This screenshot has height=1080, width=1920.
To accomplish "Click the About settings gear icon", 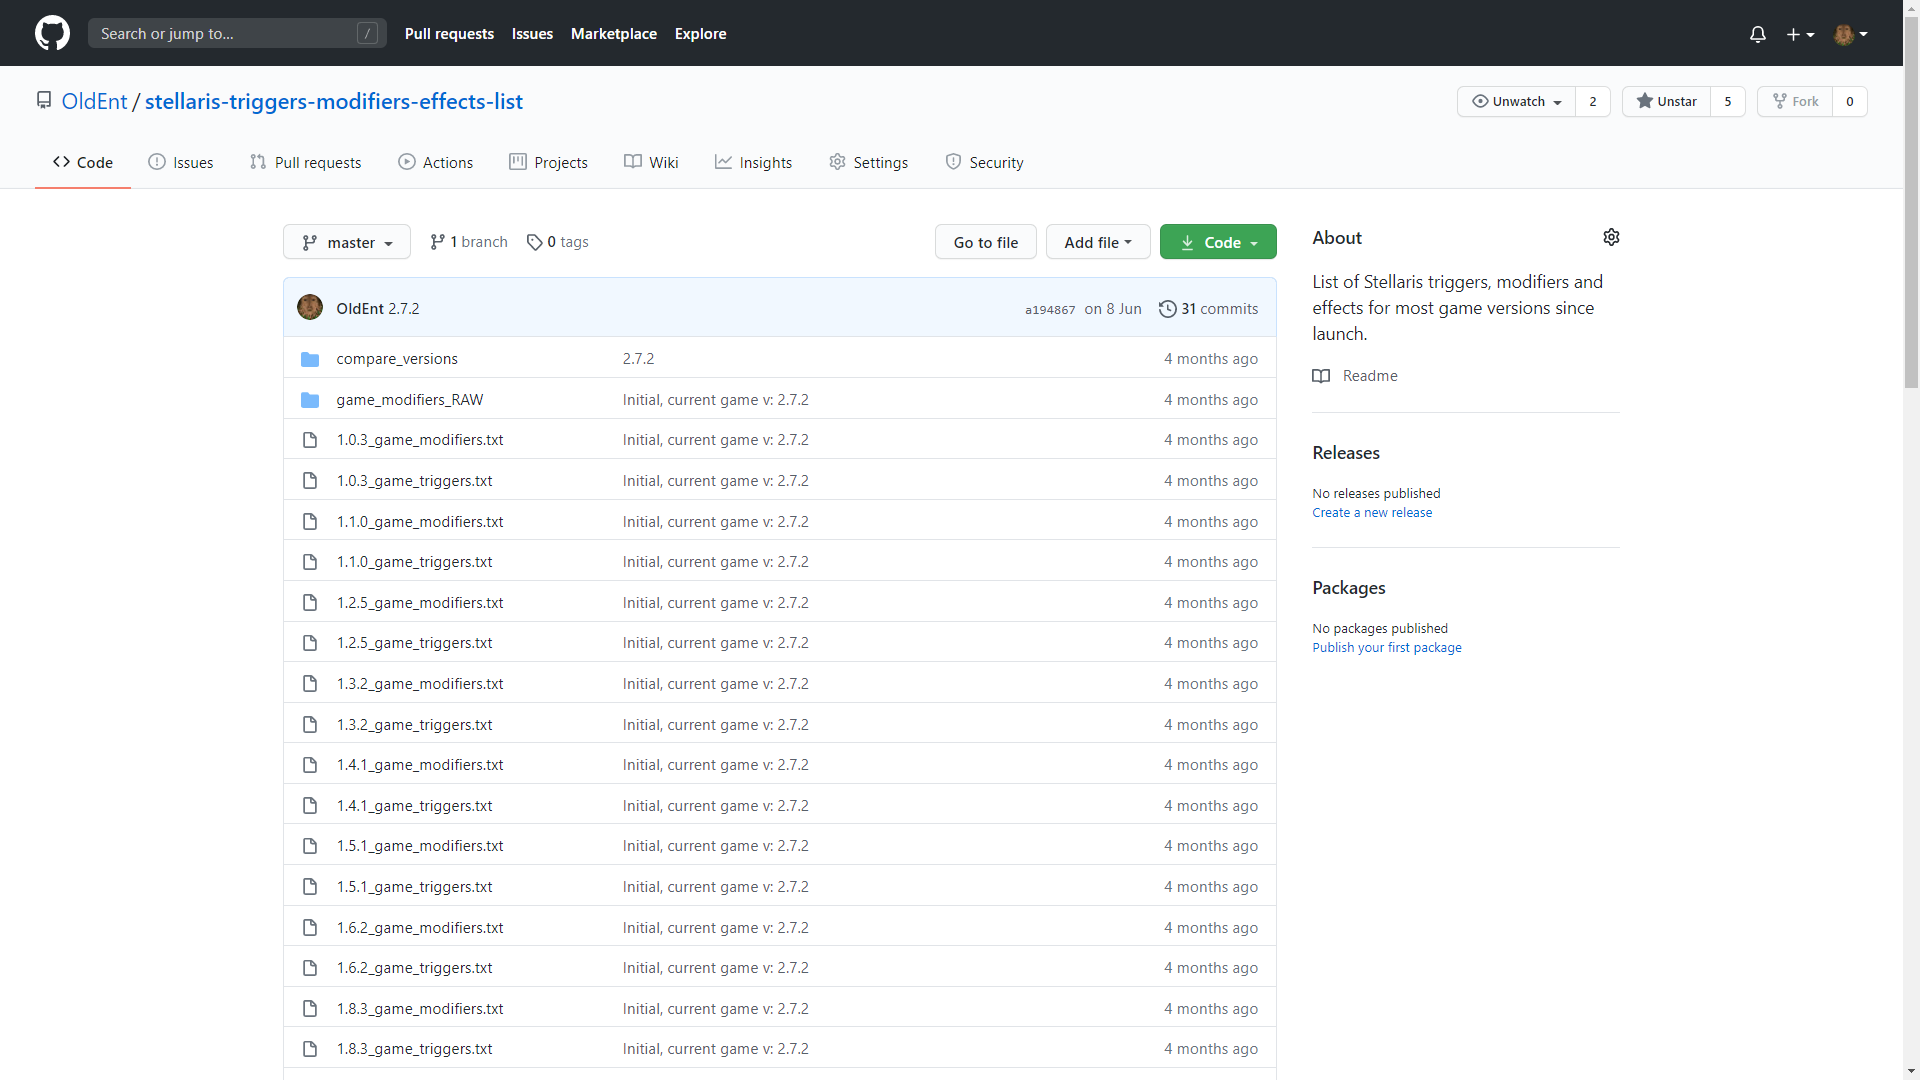I will (x=1611, y=237).
